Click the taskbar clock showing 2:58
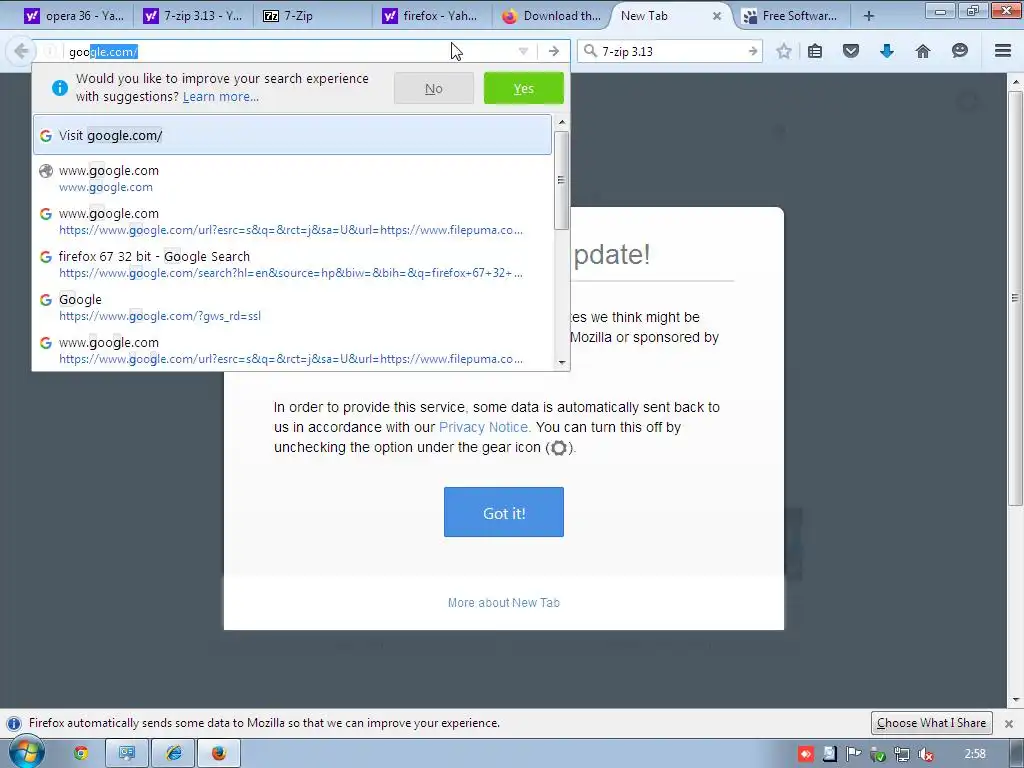 click(x=975, y=754)
